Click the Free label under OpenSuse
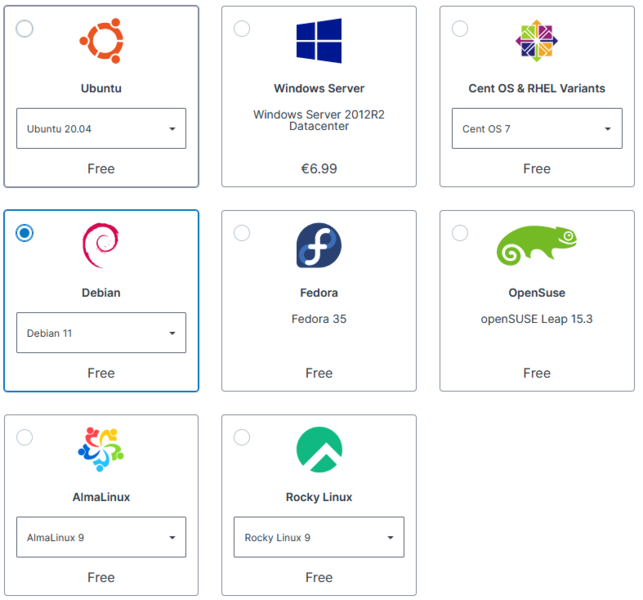This screenshot has height=600, width=643. pyautogui.click(x=537, y=373)
